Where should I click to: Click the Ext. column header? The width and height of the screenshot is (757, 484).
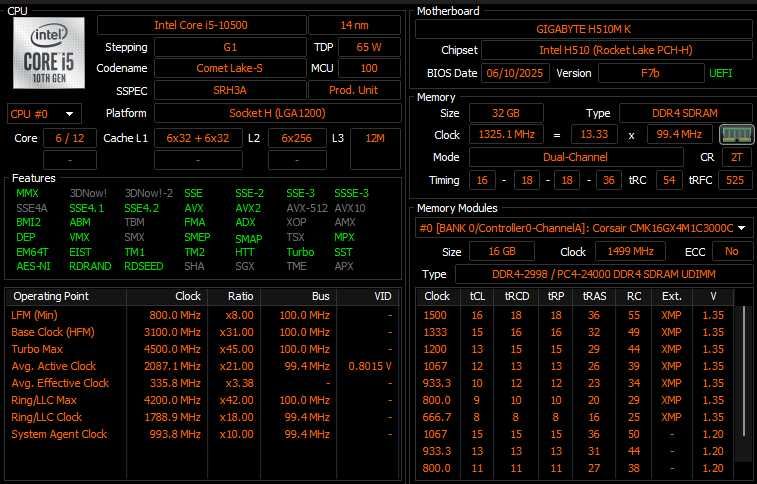point(672,296)
